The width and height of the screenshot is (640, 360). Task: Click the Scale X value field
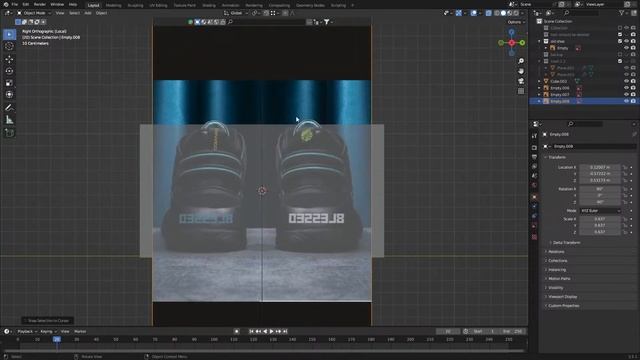[600, 219]
